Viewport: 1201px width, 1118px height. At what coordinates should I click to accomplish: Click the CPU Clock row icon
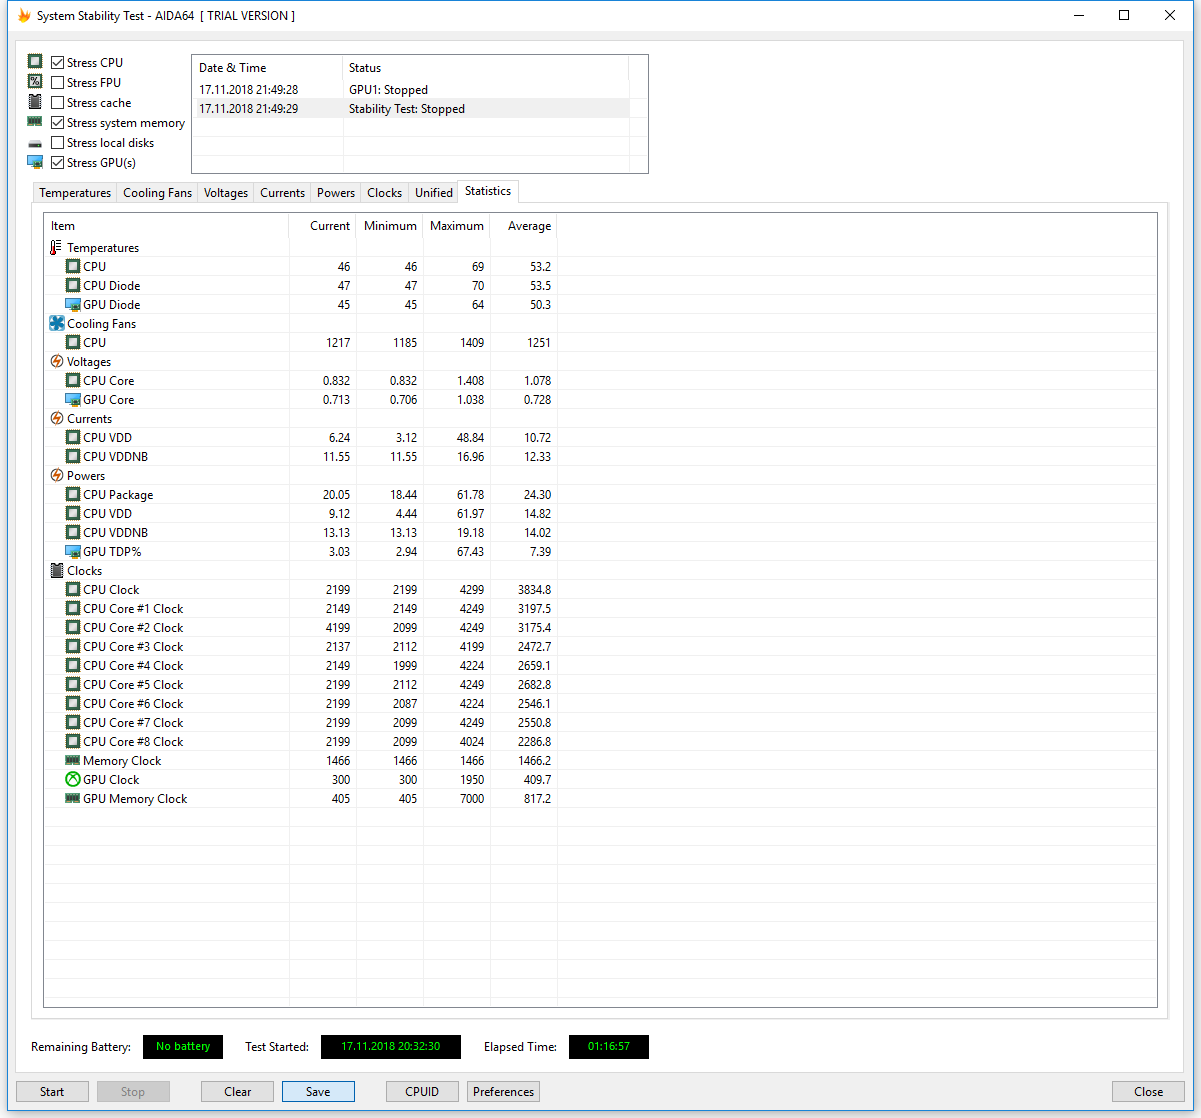click(x=72, y=589)
